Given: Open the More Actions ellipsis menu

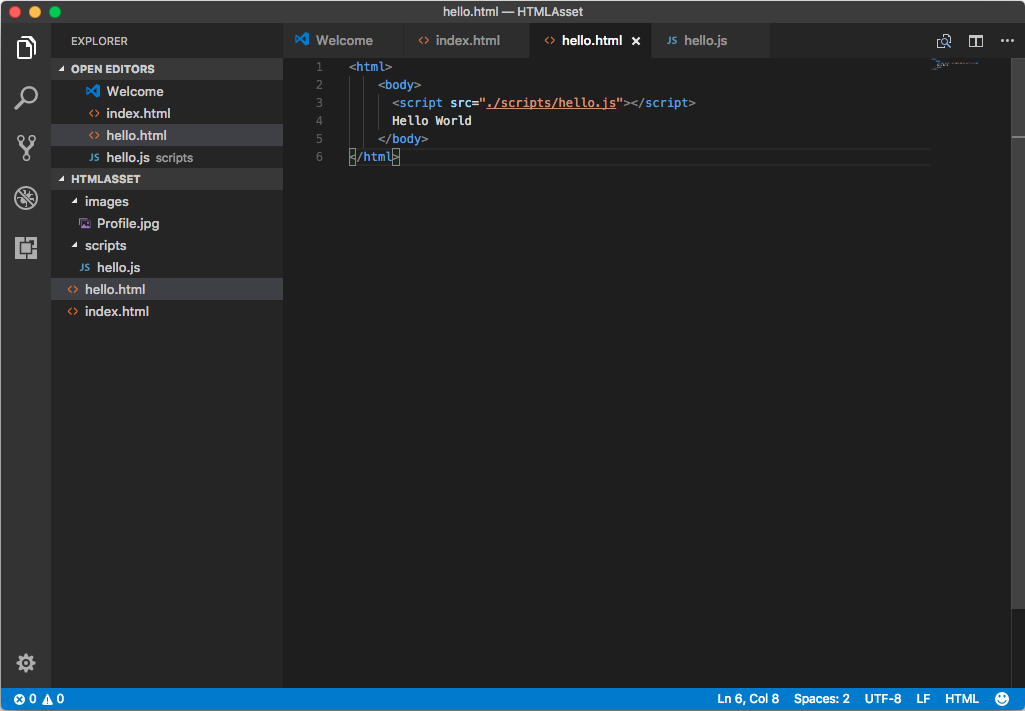Looking at the screenshot, I should click(x=1007, y=41).
